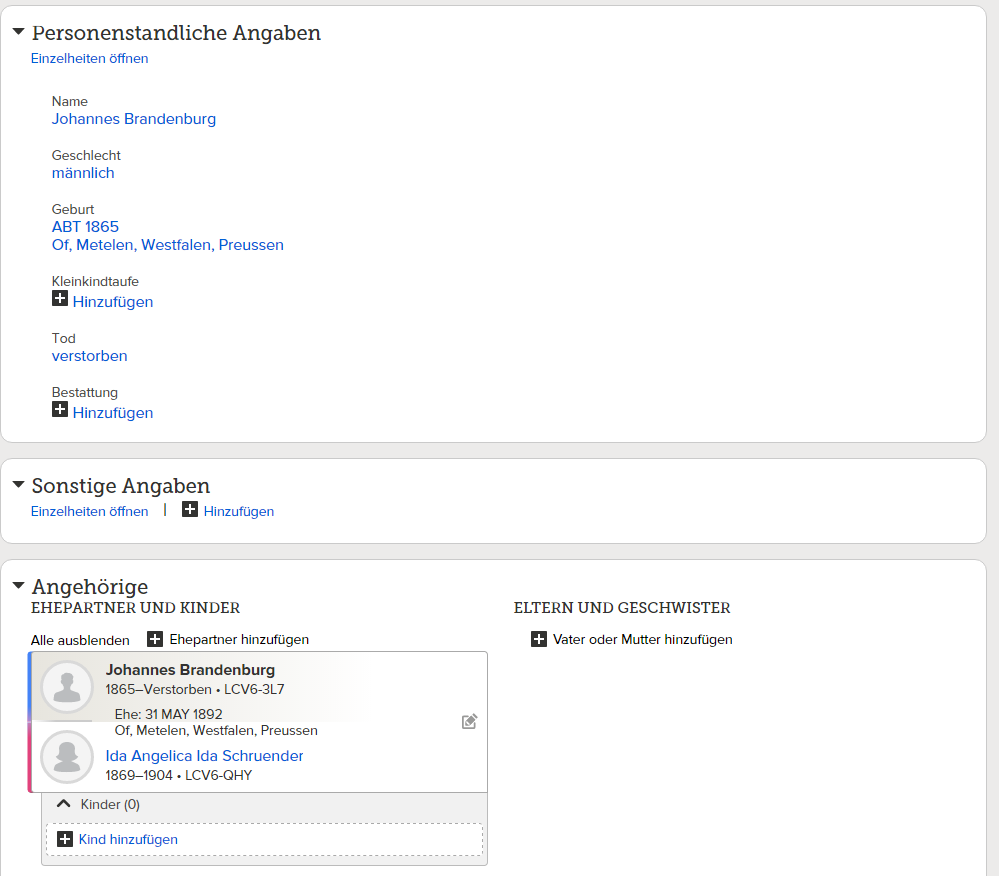Screen dimensions: 999x876
Task: Open Einzelheiten öffnen under Personenstandliche Angaben
Action: [x=89, y=59]
